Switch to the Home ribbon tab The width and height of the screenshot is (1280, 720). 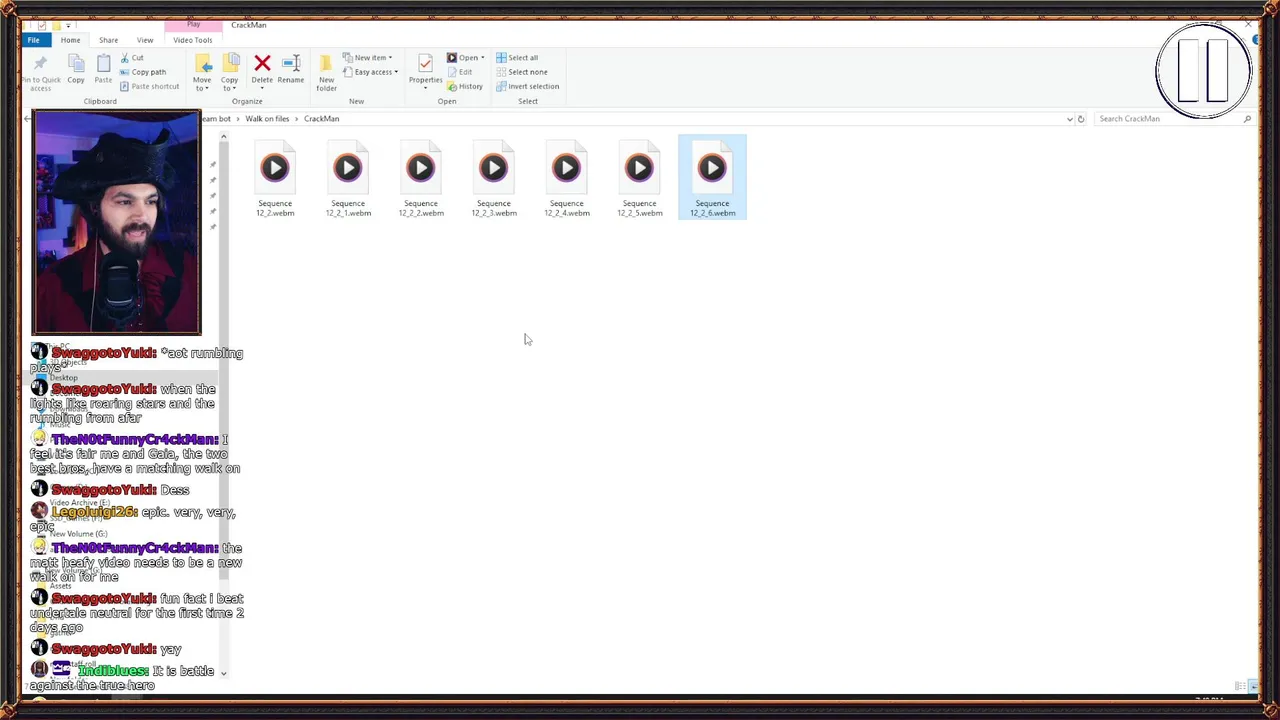70,40
